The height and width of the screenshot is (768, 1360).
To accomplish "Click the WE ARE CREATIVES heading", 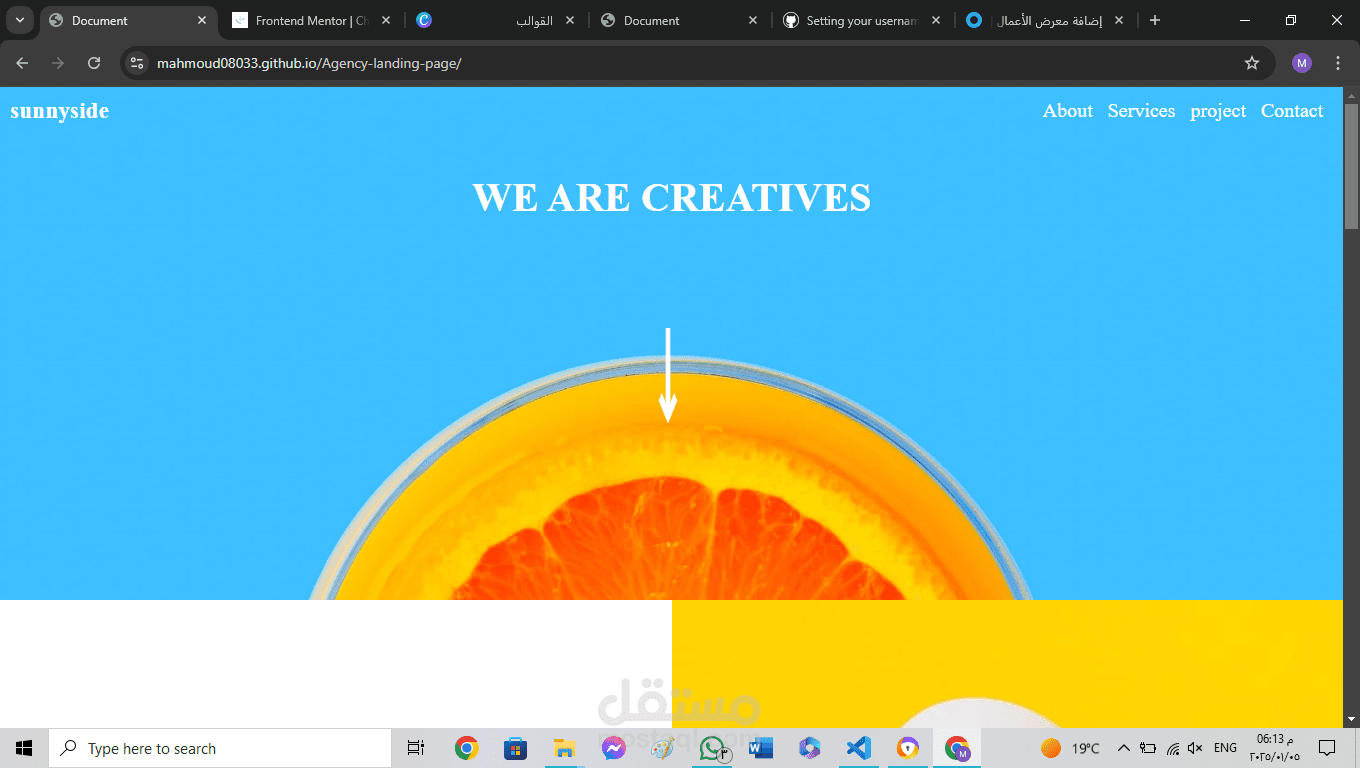I will click(672, 197).
